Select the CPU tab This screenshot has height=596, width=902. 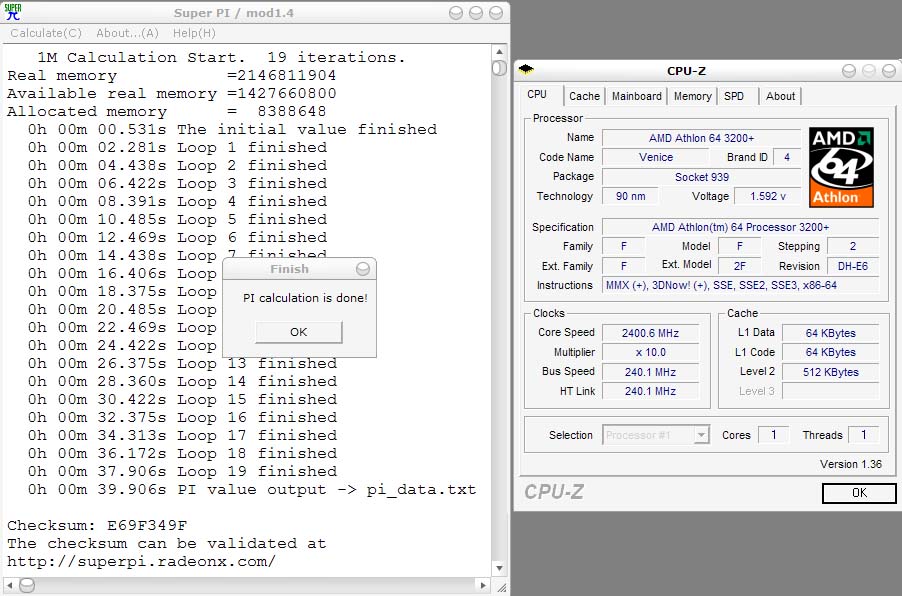(x=537, y=94)
